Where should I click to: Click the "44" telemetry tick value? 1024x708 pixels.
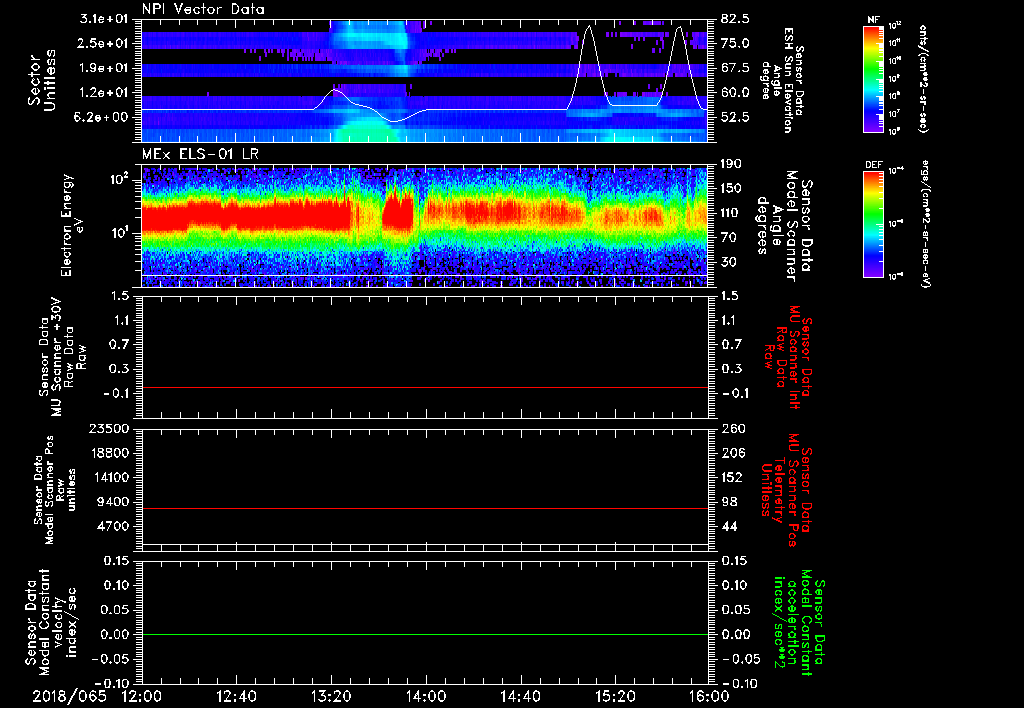click(x=729, y=526)
